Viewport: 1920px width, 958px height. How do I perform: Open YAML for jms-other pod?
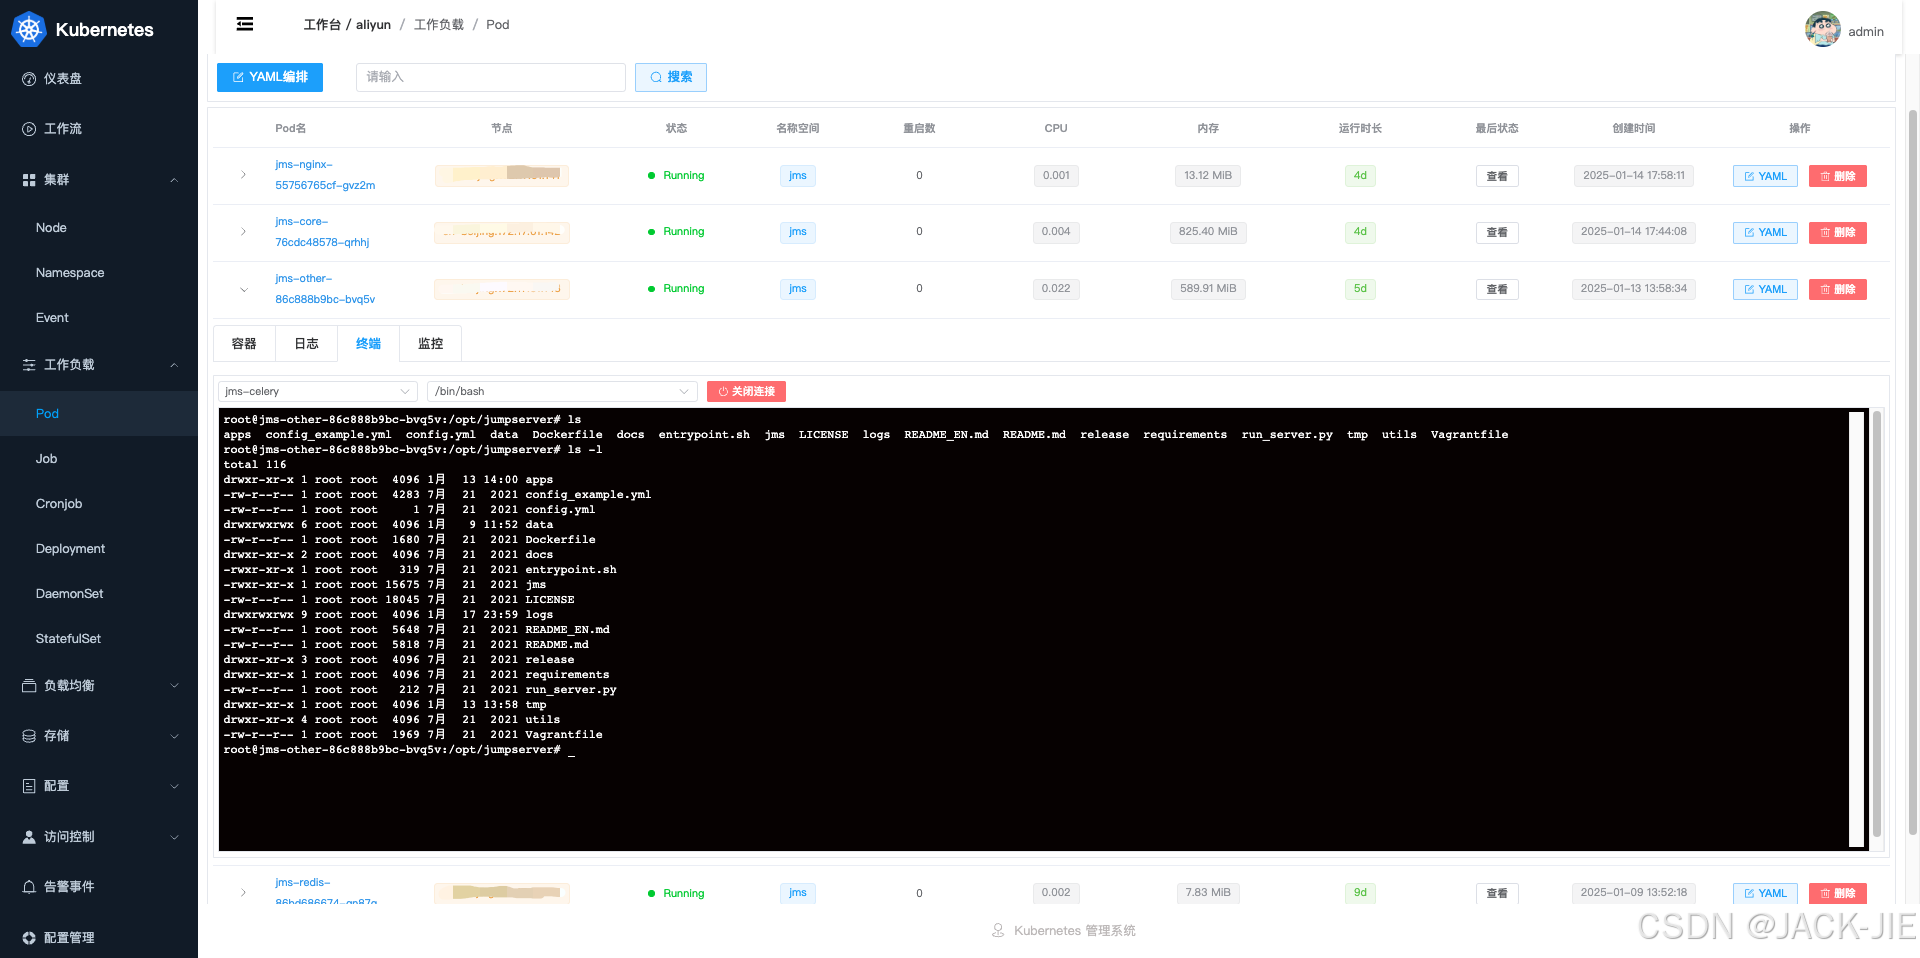[x=1765, y=289]
